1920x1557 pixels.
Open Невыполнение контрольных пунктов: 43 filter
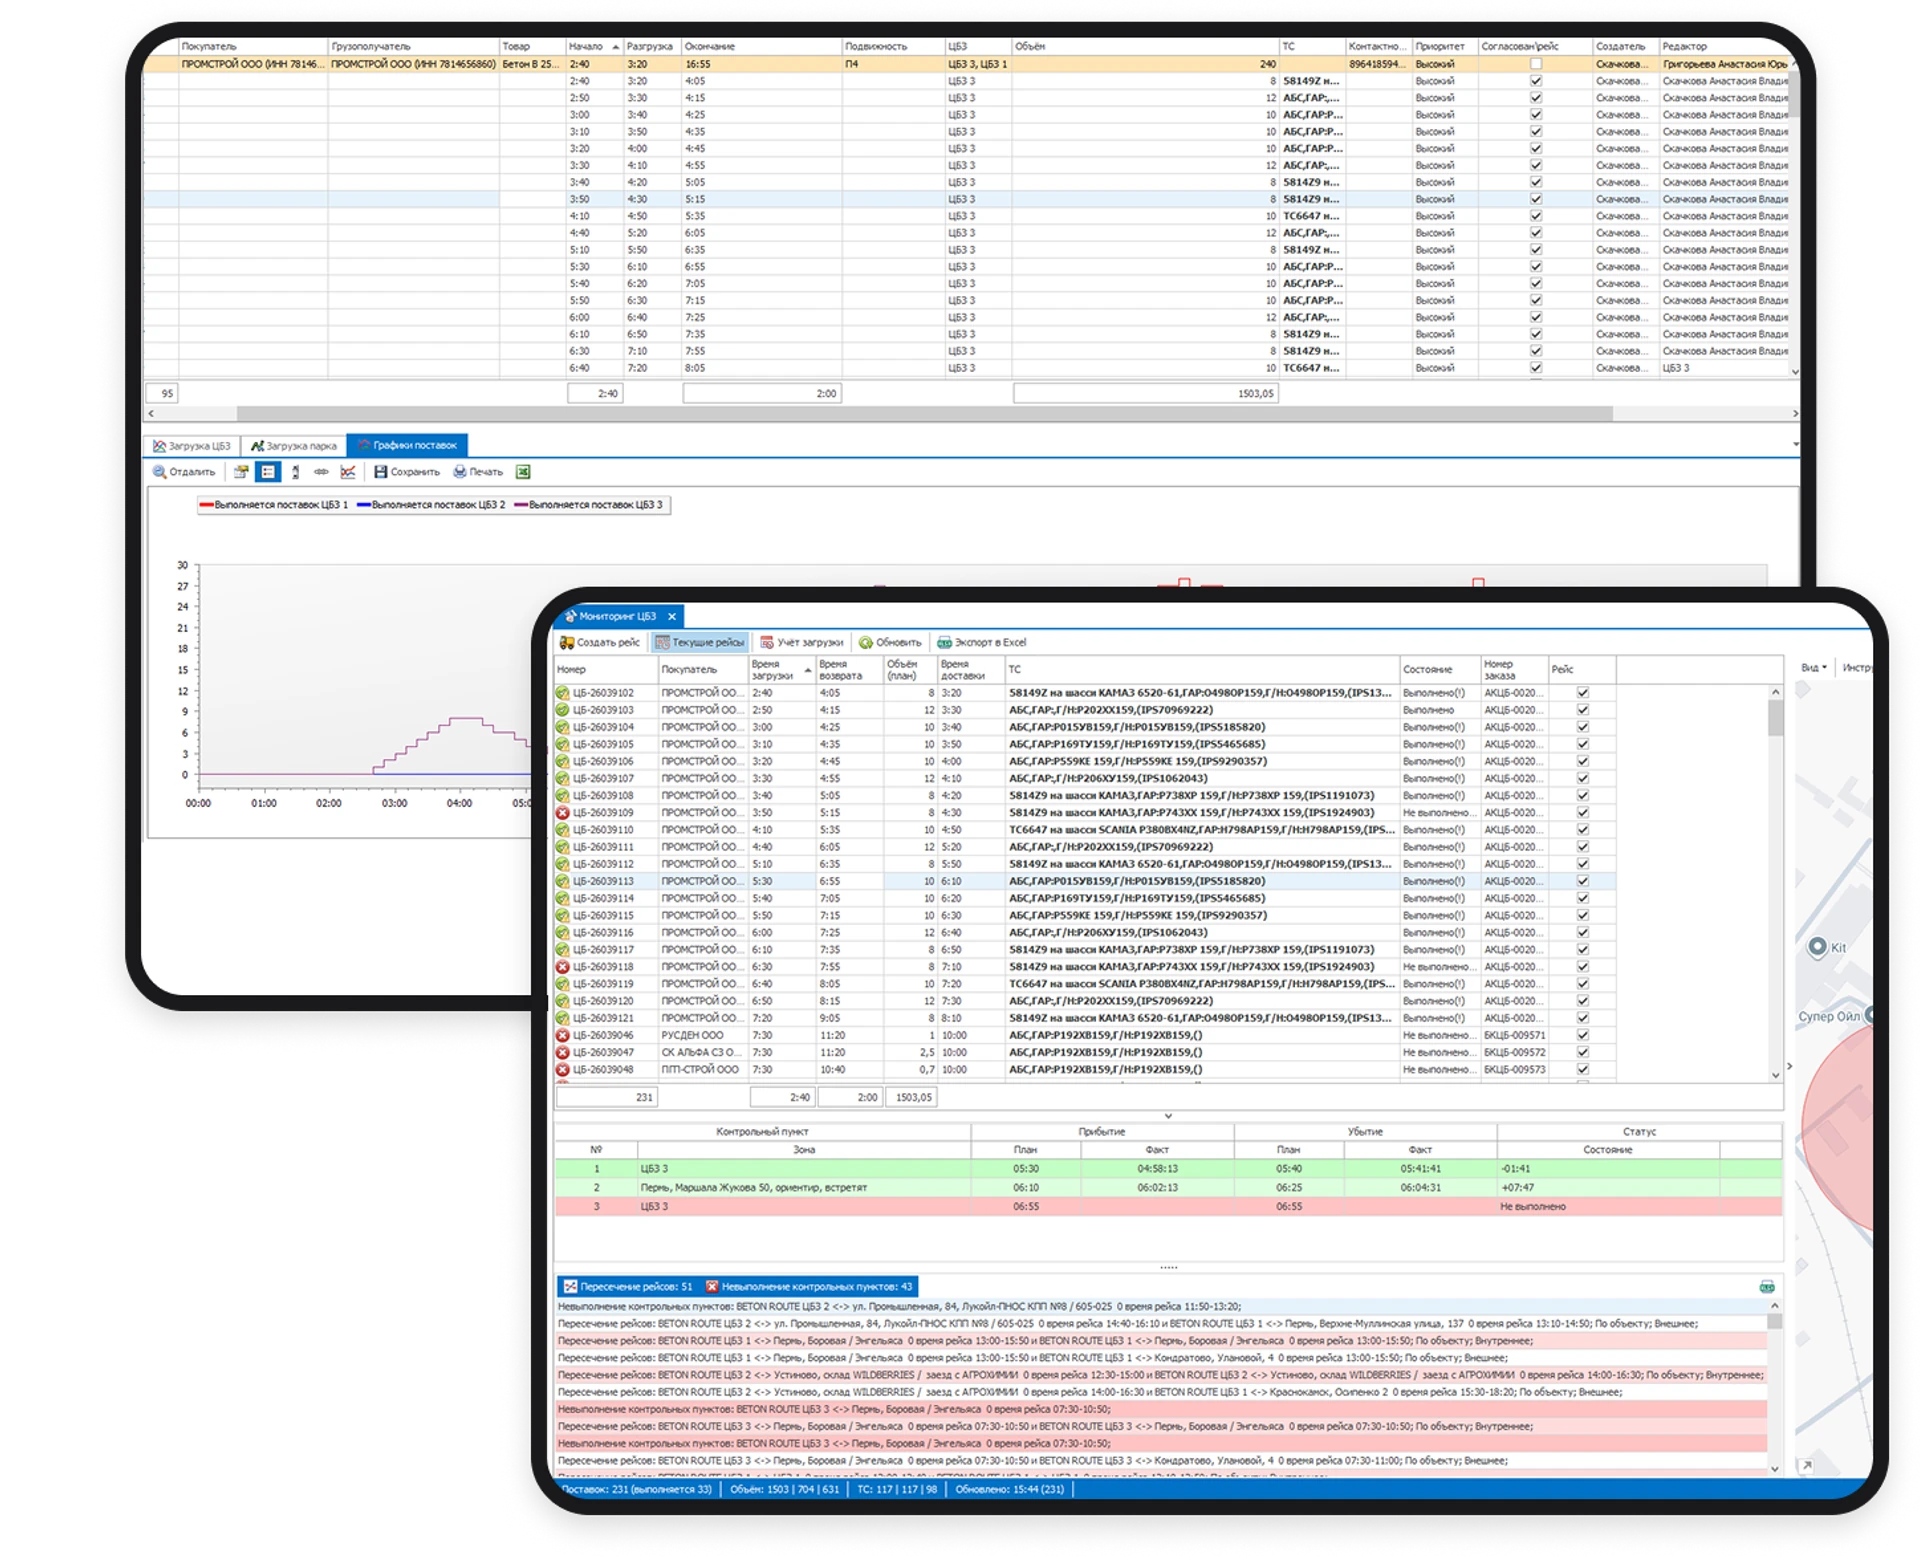click(809, 1287)
